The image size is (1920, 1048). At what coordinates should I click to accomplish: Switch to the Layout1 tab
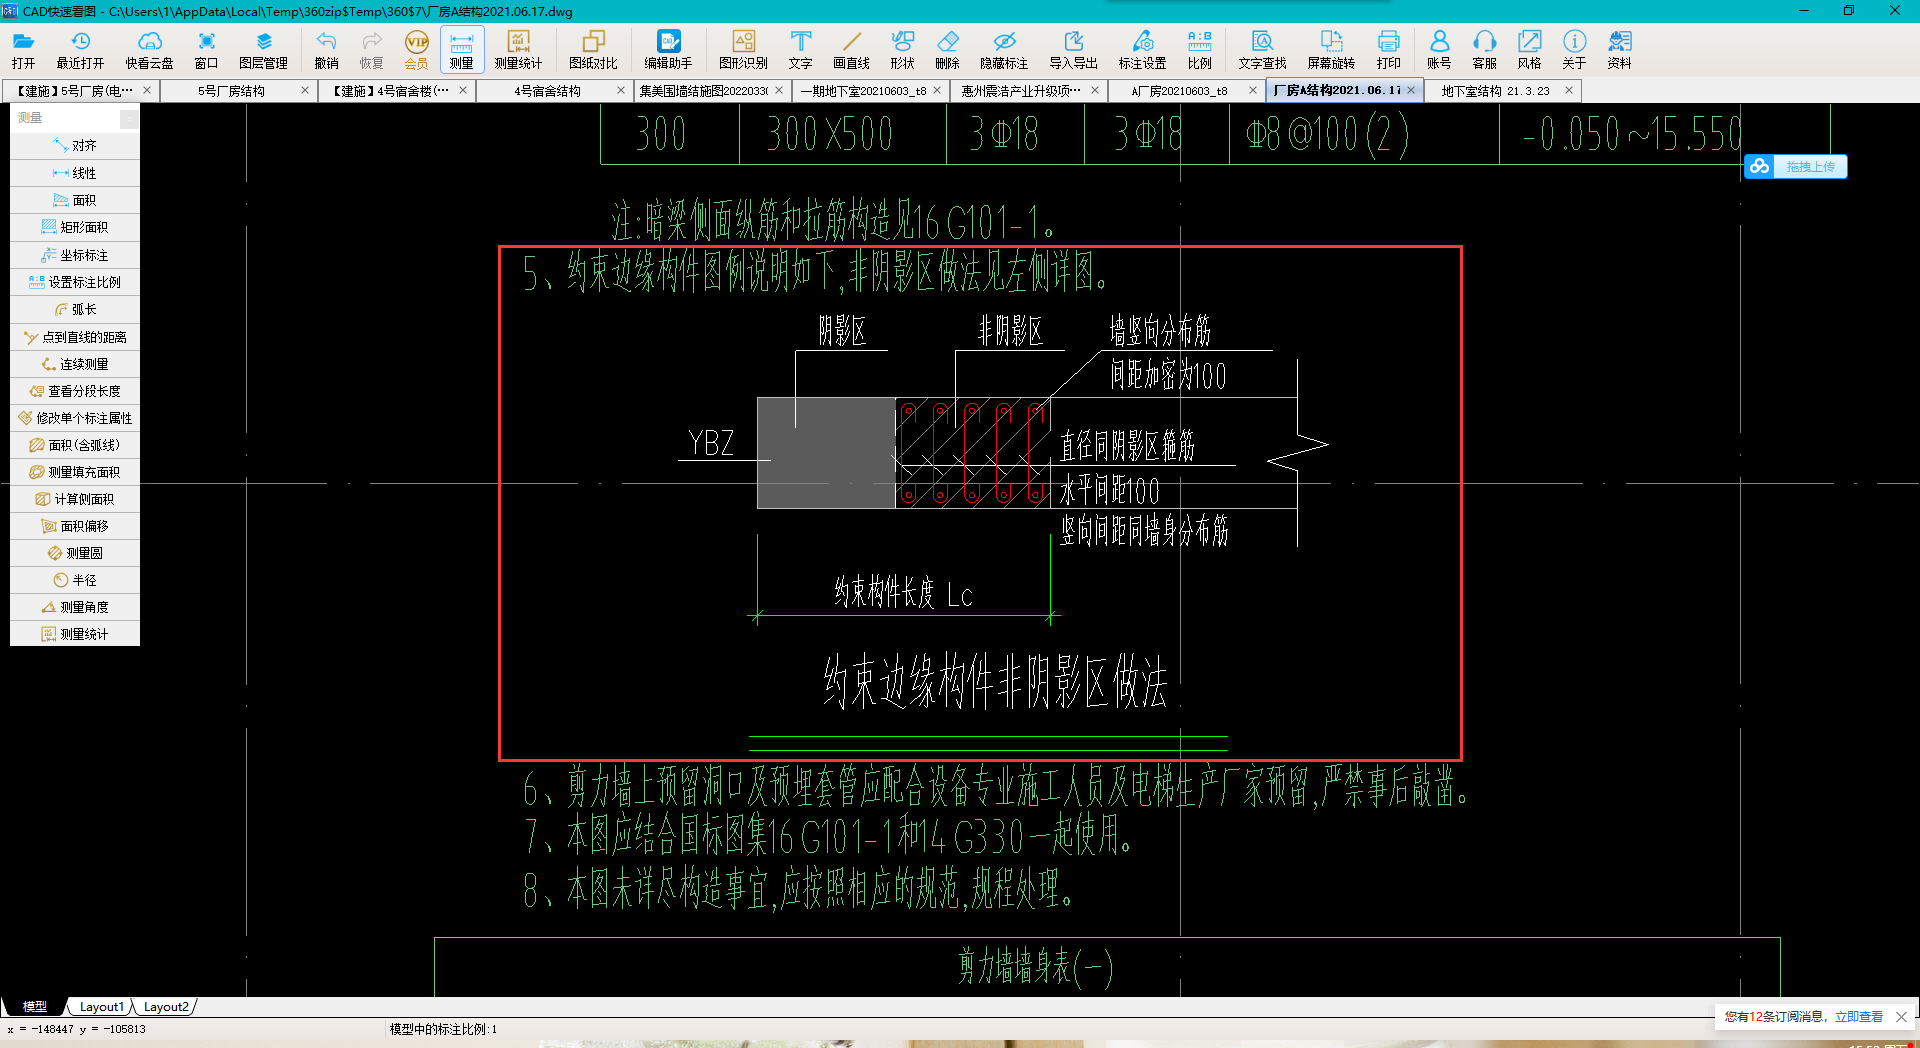click(x=102, y=1007)
